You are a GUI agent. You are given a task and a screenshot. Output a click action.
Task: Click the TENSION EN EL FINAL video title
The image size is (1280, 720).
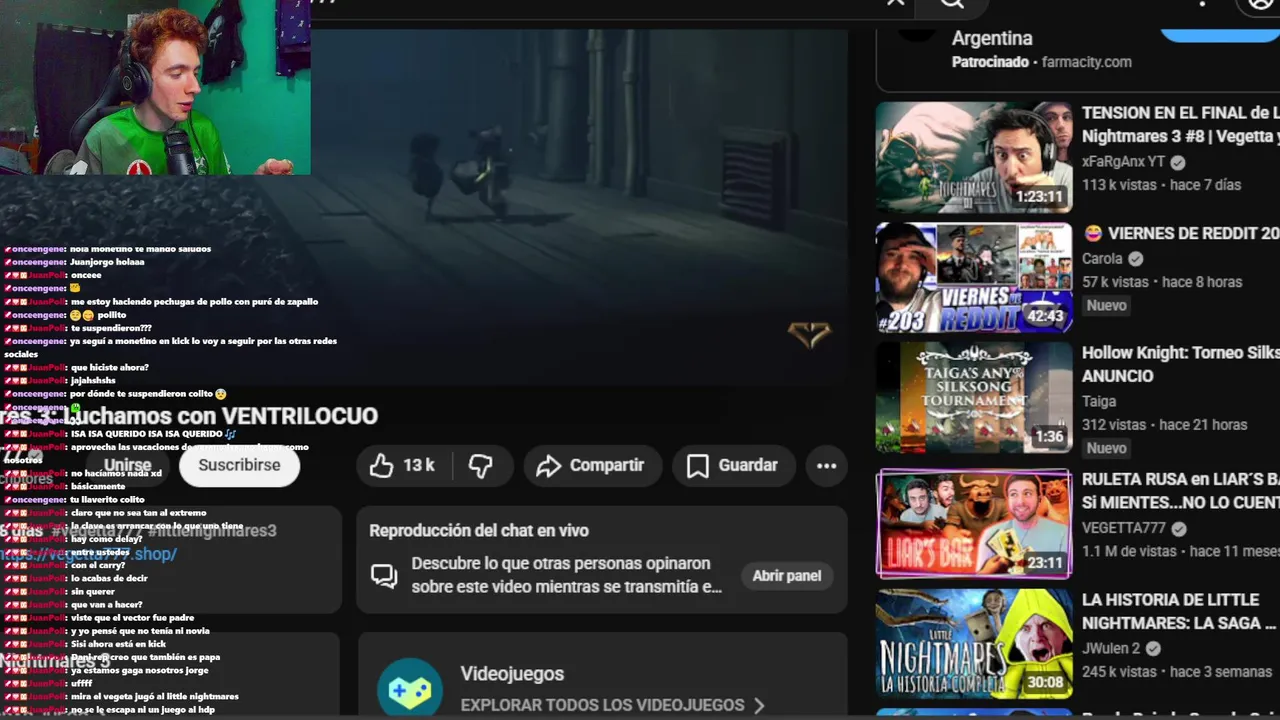[x=1181, y=124]
